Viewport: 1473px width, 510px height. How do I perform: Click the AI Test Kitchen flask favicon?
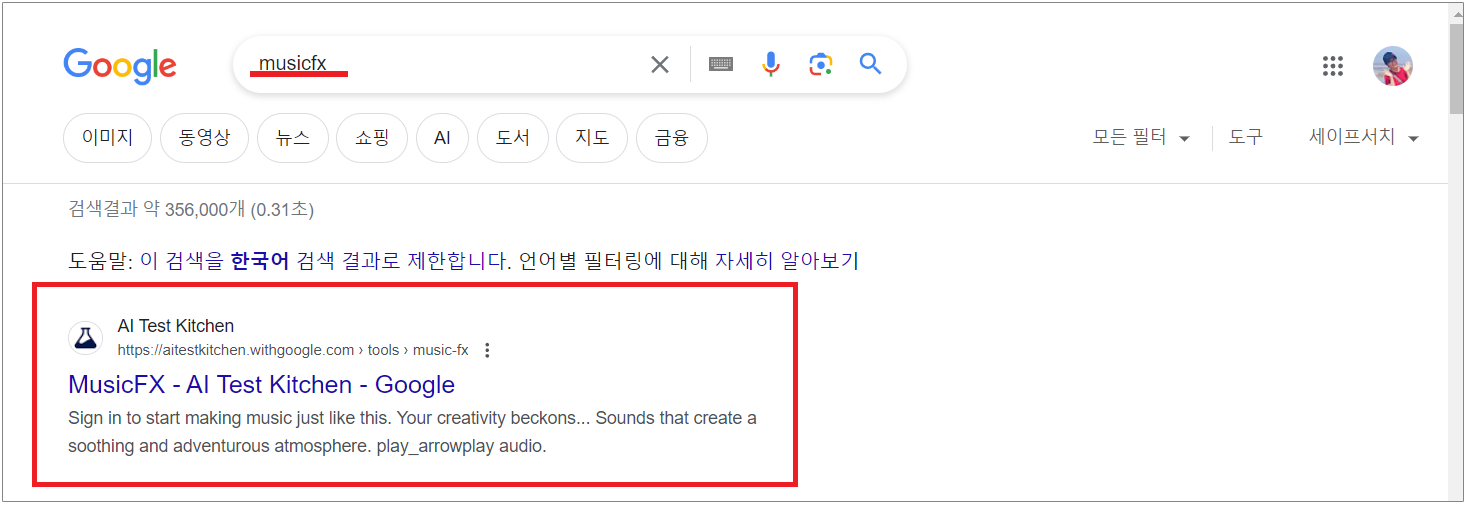[x=86, y=338]
